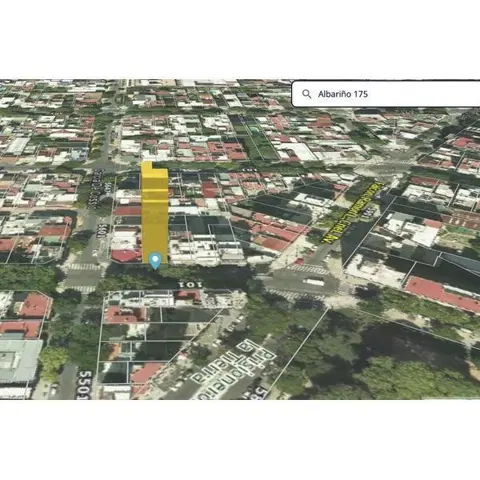Focus the search field showing Albariño 175
The height and width of the screenshot is (480, 480).
click(386, 94)
